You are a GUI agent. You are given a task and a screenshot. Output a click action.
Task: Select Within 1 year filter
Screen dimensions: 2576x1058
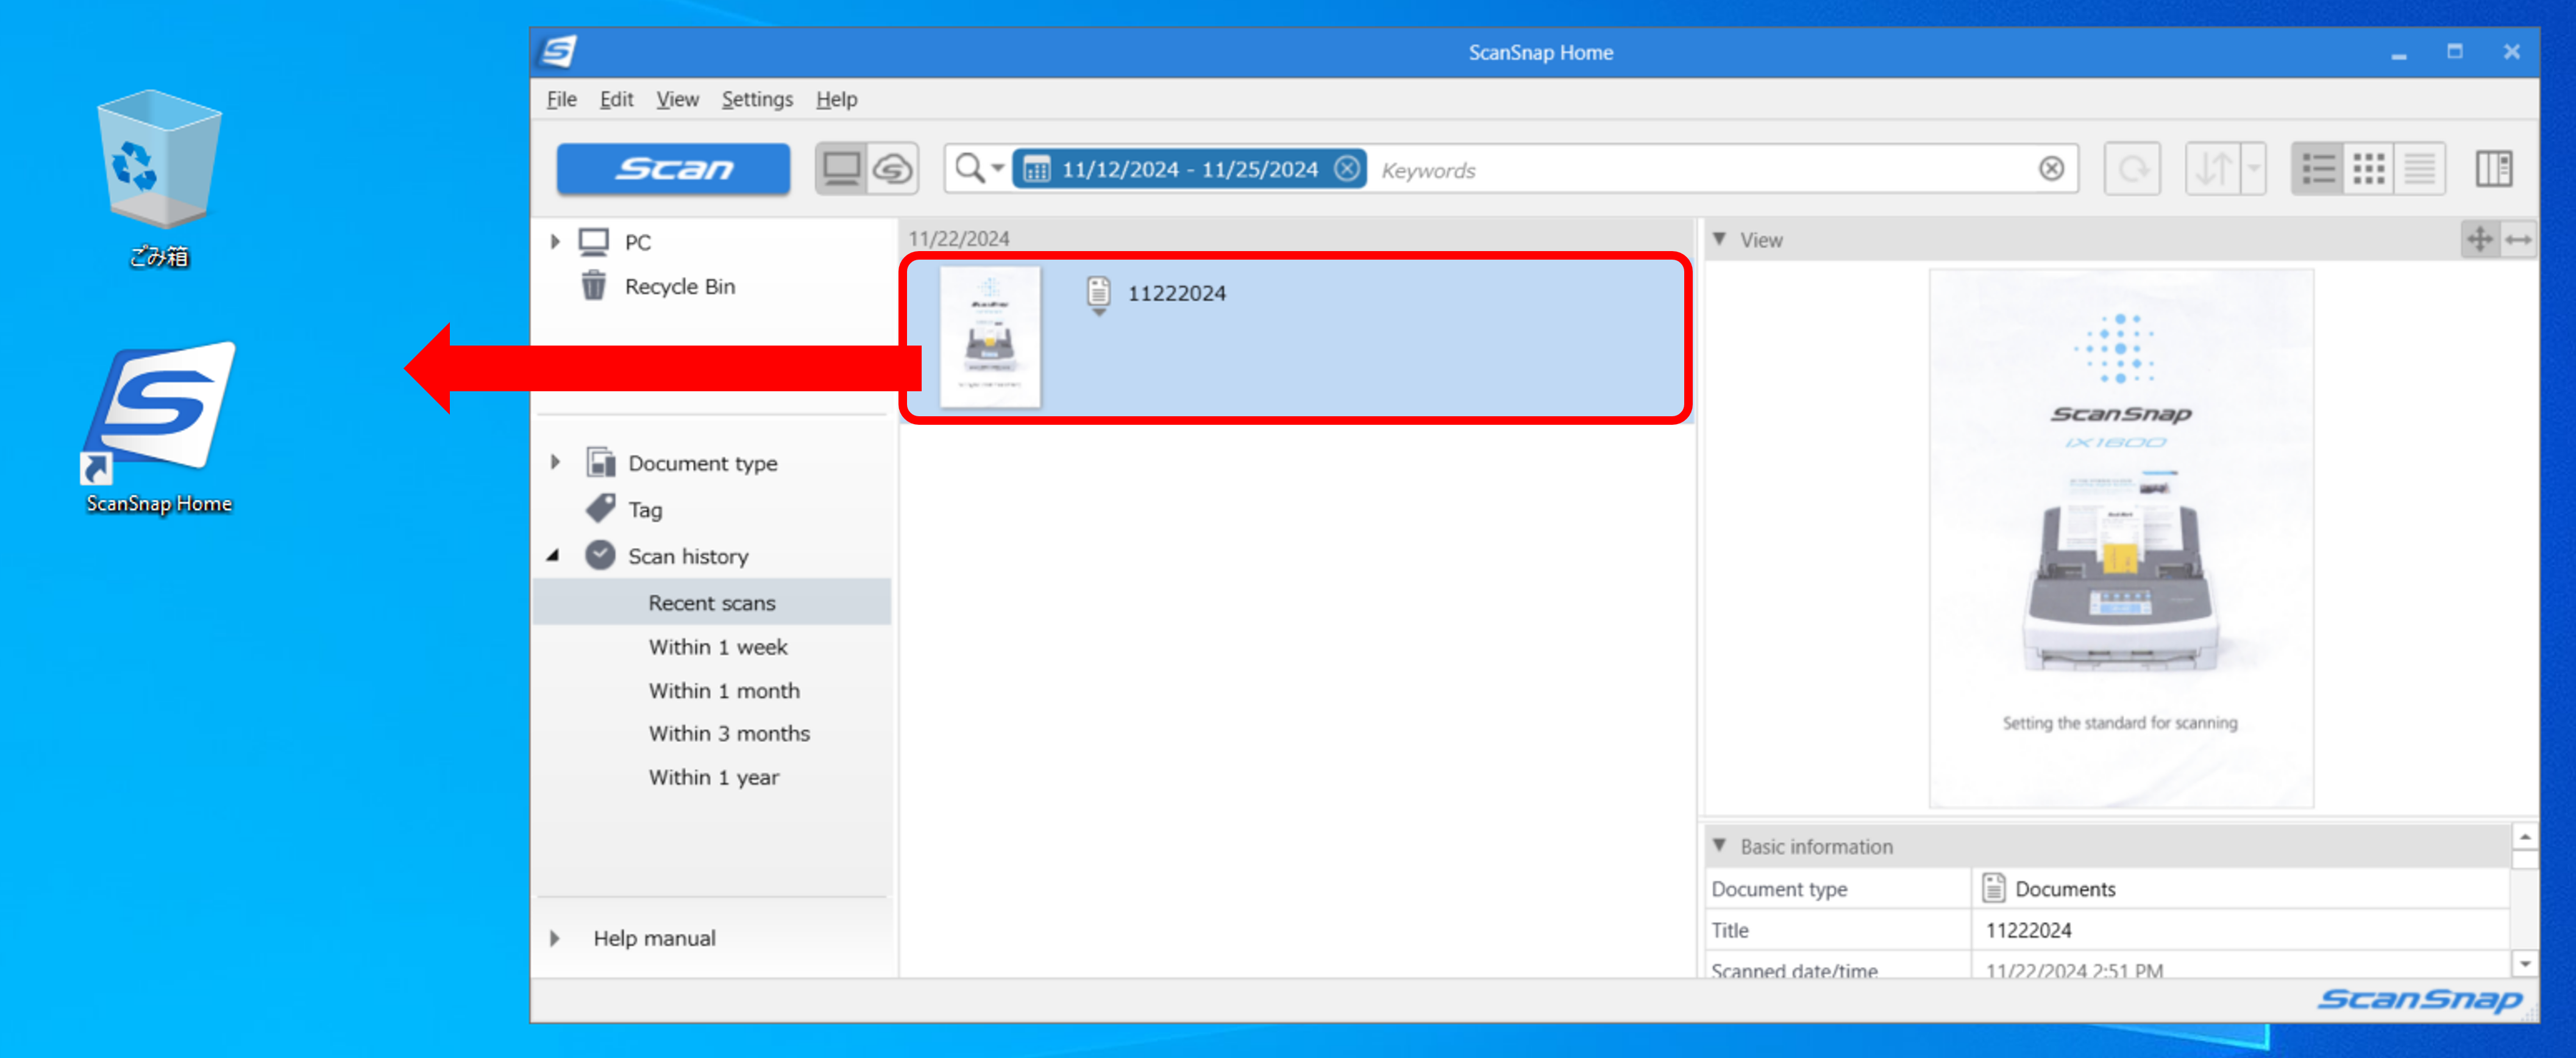point(713,778)
